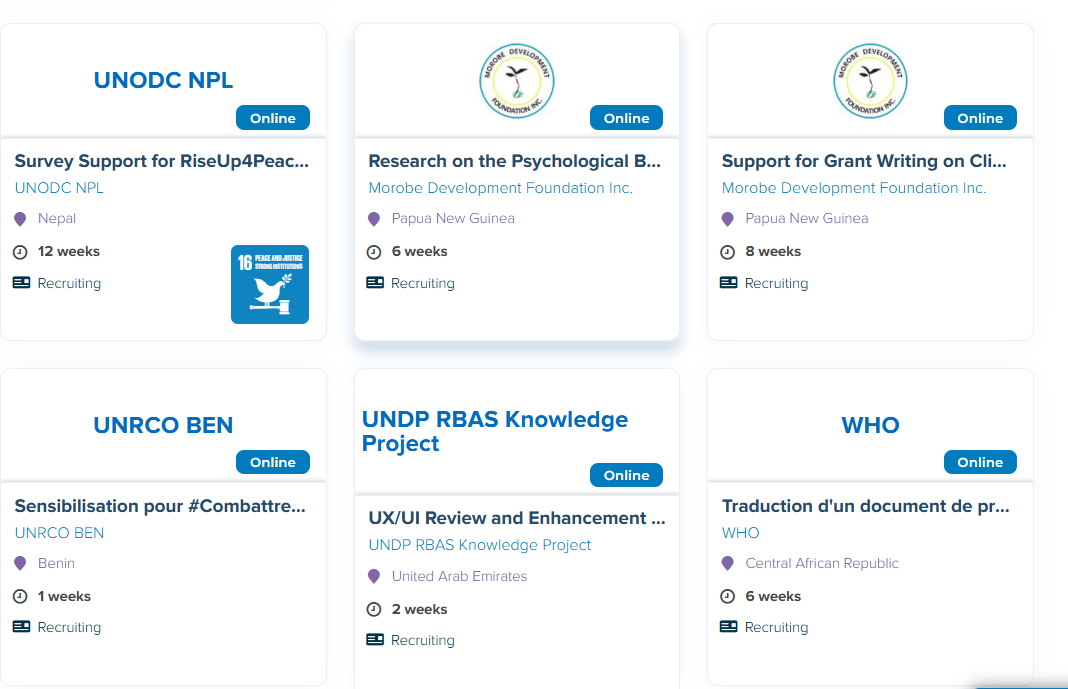Click the large UNODC NPL card header
This screenshot has height=689, width=1068.
(x=163, y=80)
